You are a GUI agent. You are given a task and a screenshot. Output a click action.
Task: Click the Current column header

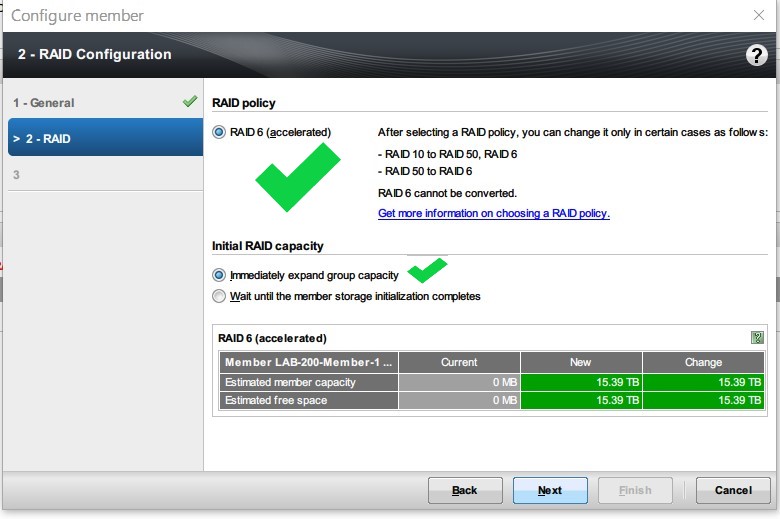(459, 362)
